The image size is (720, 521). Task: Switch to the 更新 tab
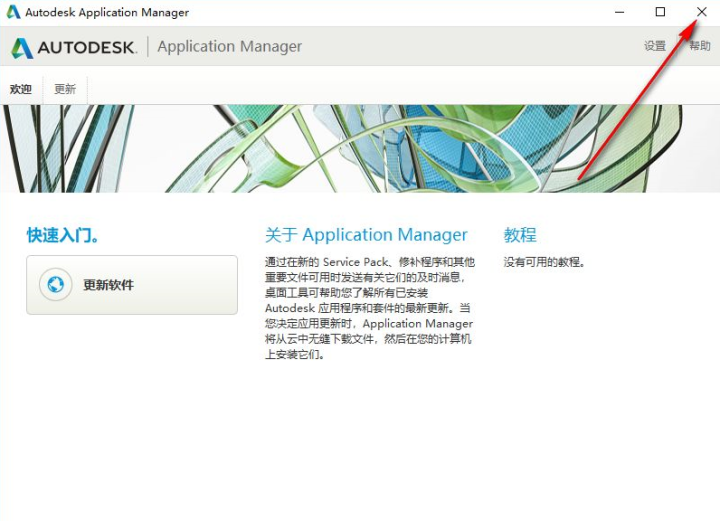65,89
